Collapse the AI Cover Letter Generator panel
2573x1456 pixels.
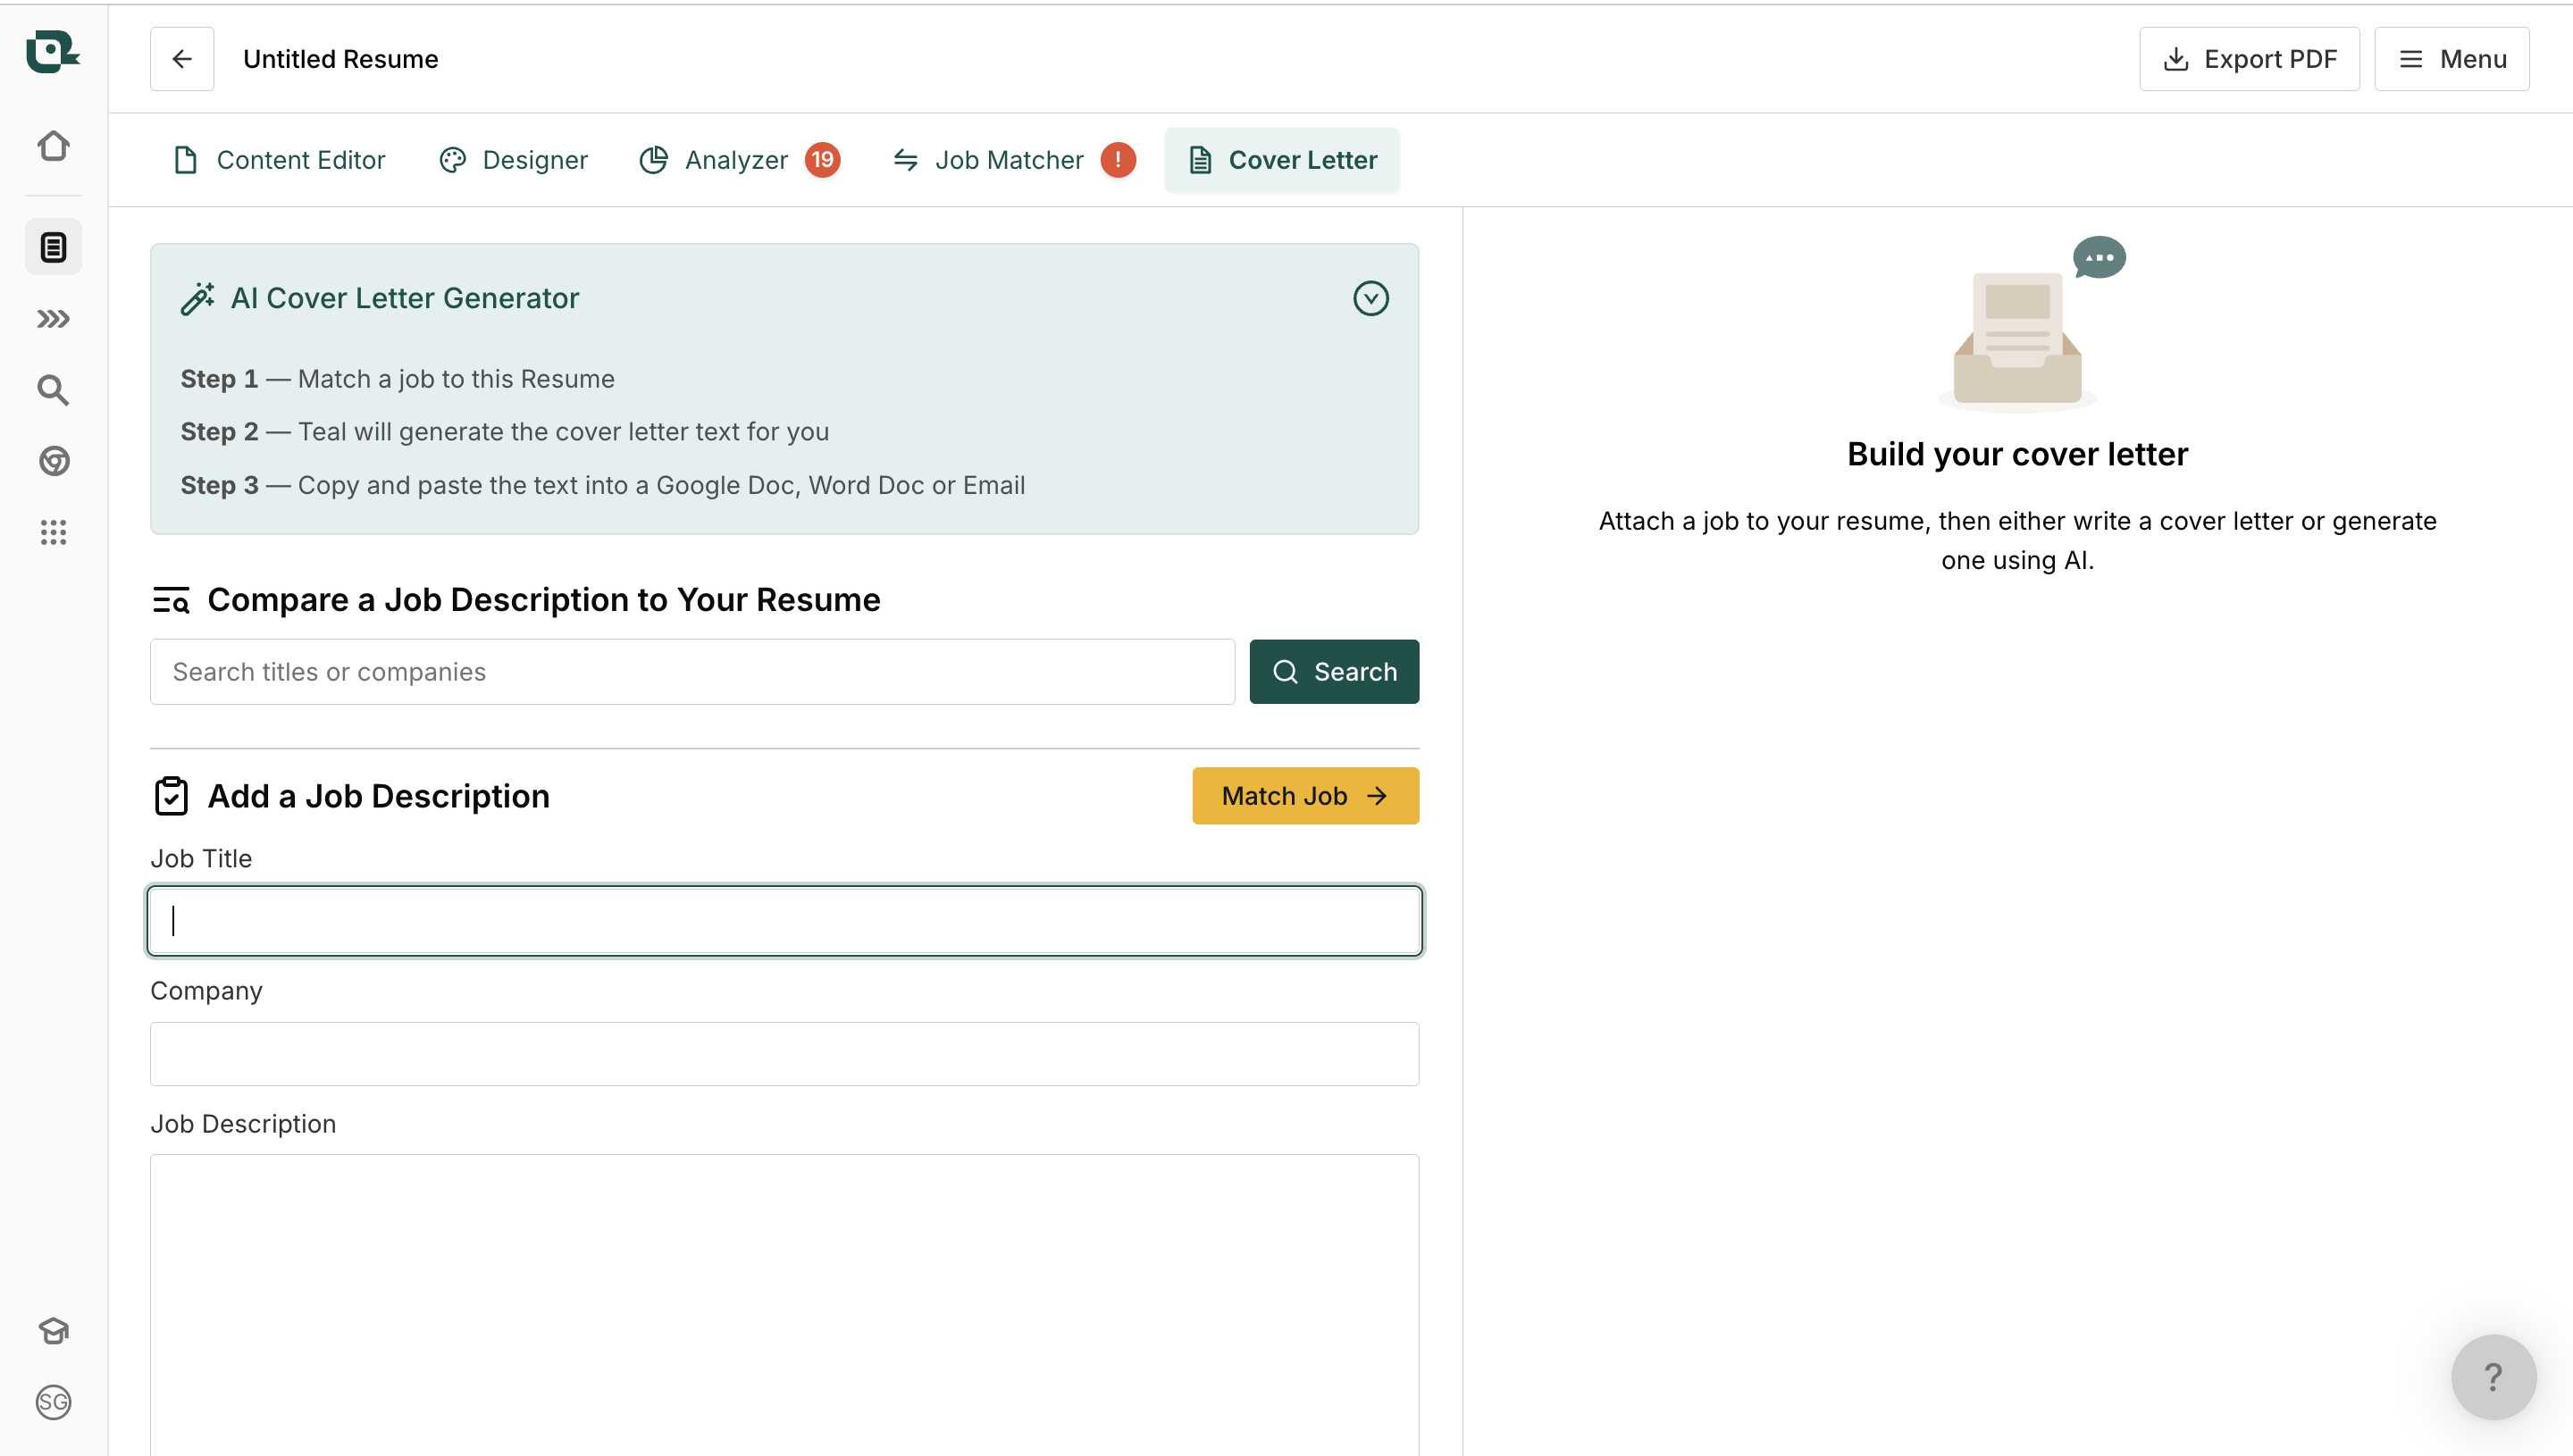(1370, 298)
